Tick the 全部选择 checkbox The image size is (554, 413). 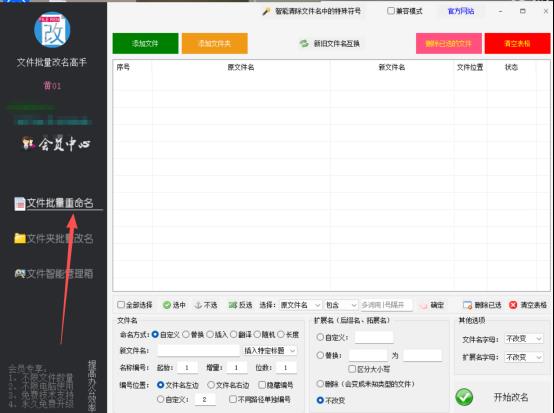point(121,305)
